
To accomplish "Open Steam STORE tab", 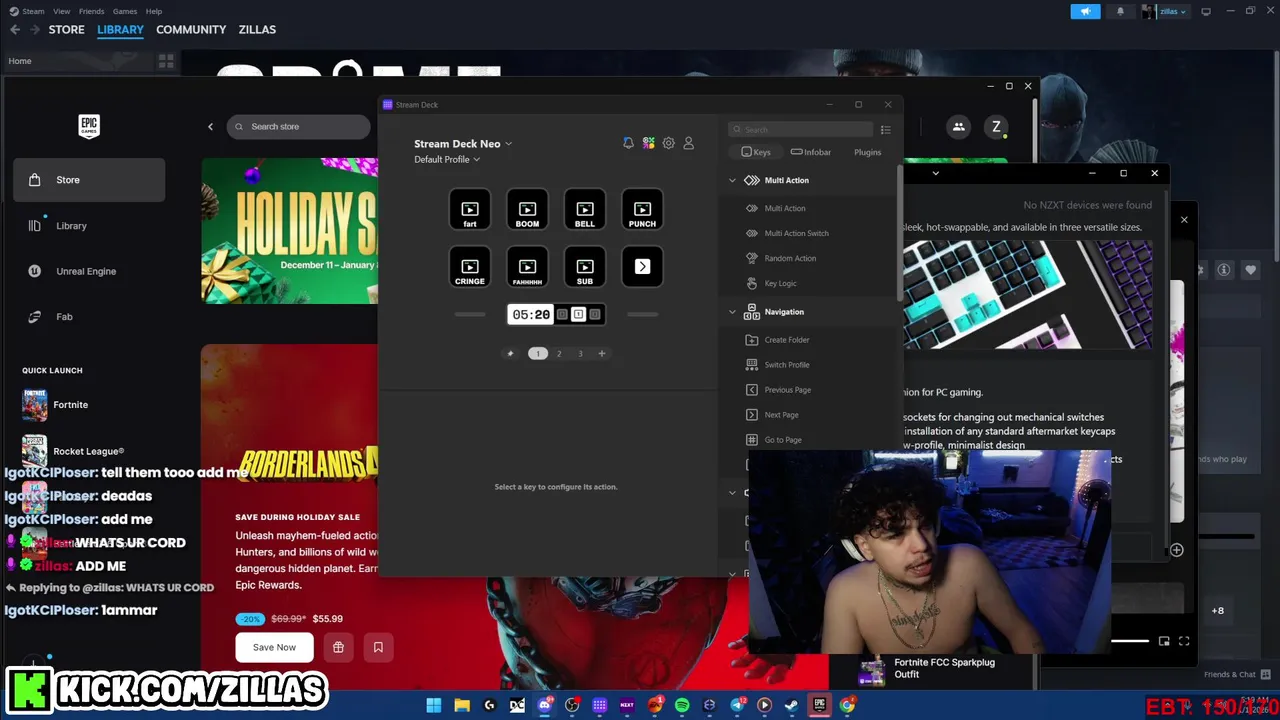I will point(67,30).
